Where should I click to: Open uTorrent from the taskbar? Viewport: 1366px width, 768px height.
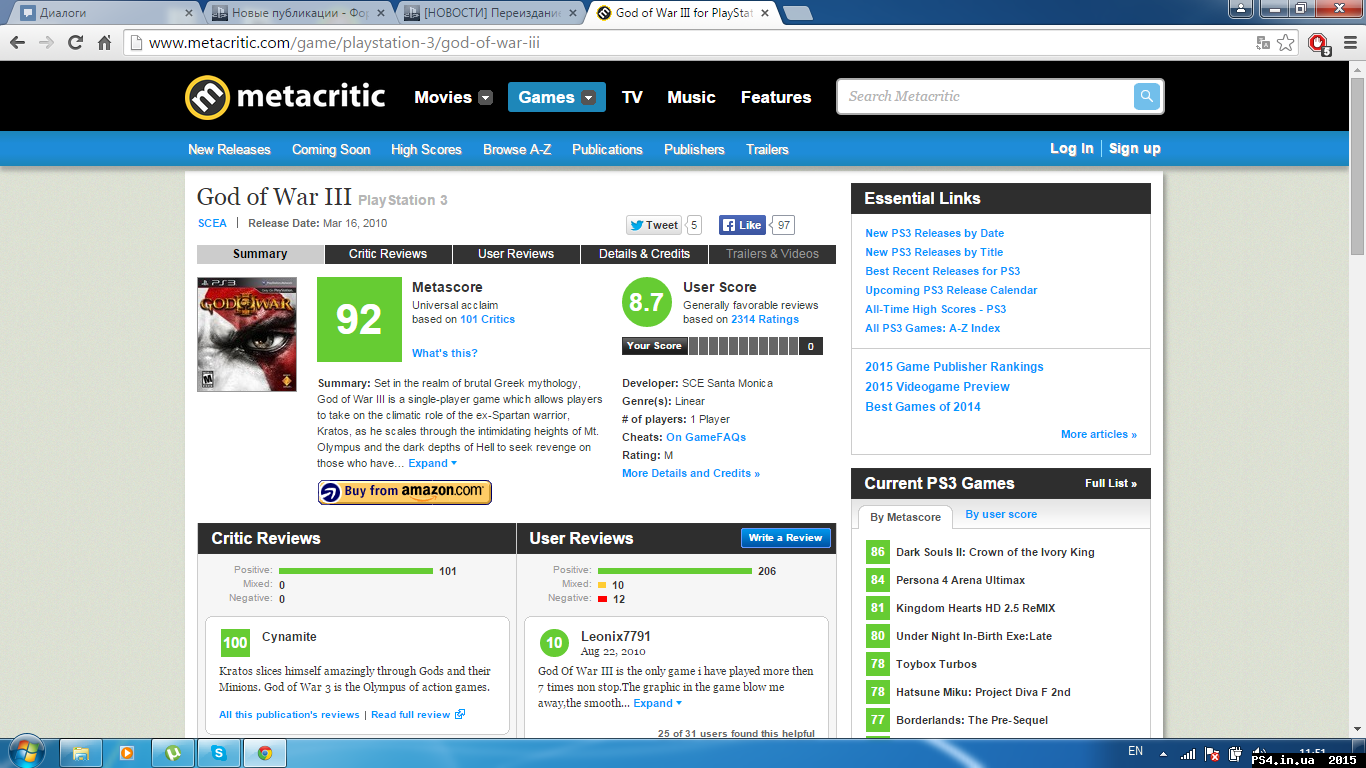(173, 753)
